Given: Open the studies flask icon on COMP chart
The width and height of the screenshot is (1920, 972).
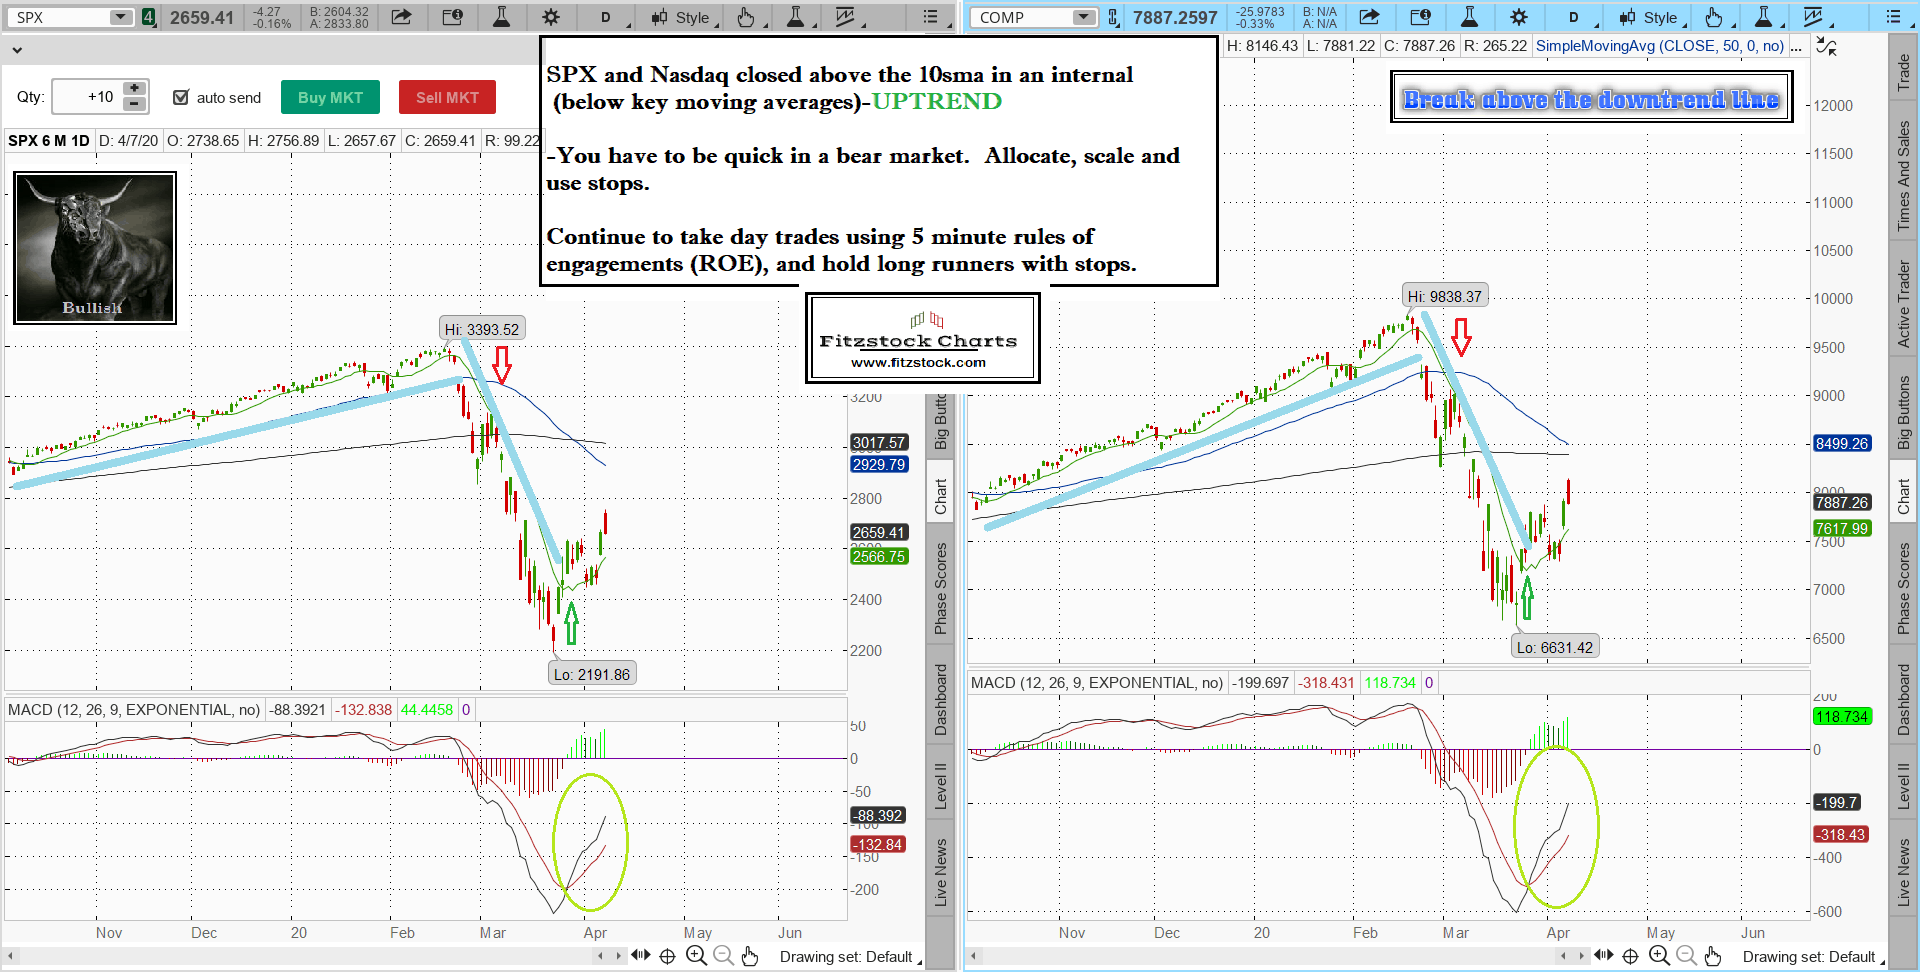Looking at the screenshot, I should [x=1469, y=17].
